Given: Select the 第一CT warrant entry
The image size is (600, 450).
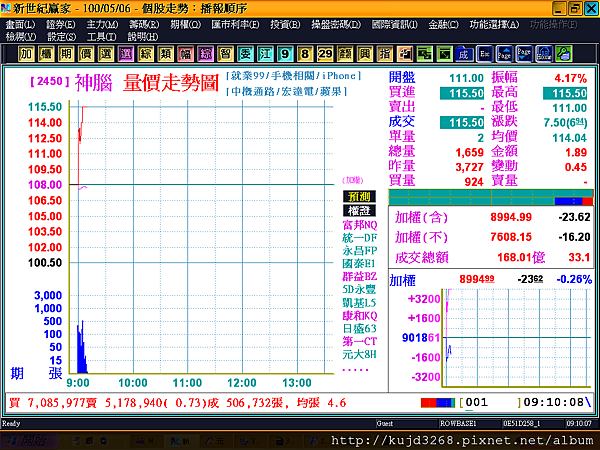Looking at the screenshot, I should (x=360, y=341).
